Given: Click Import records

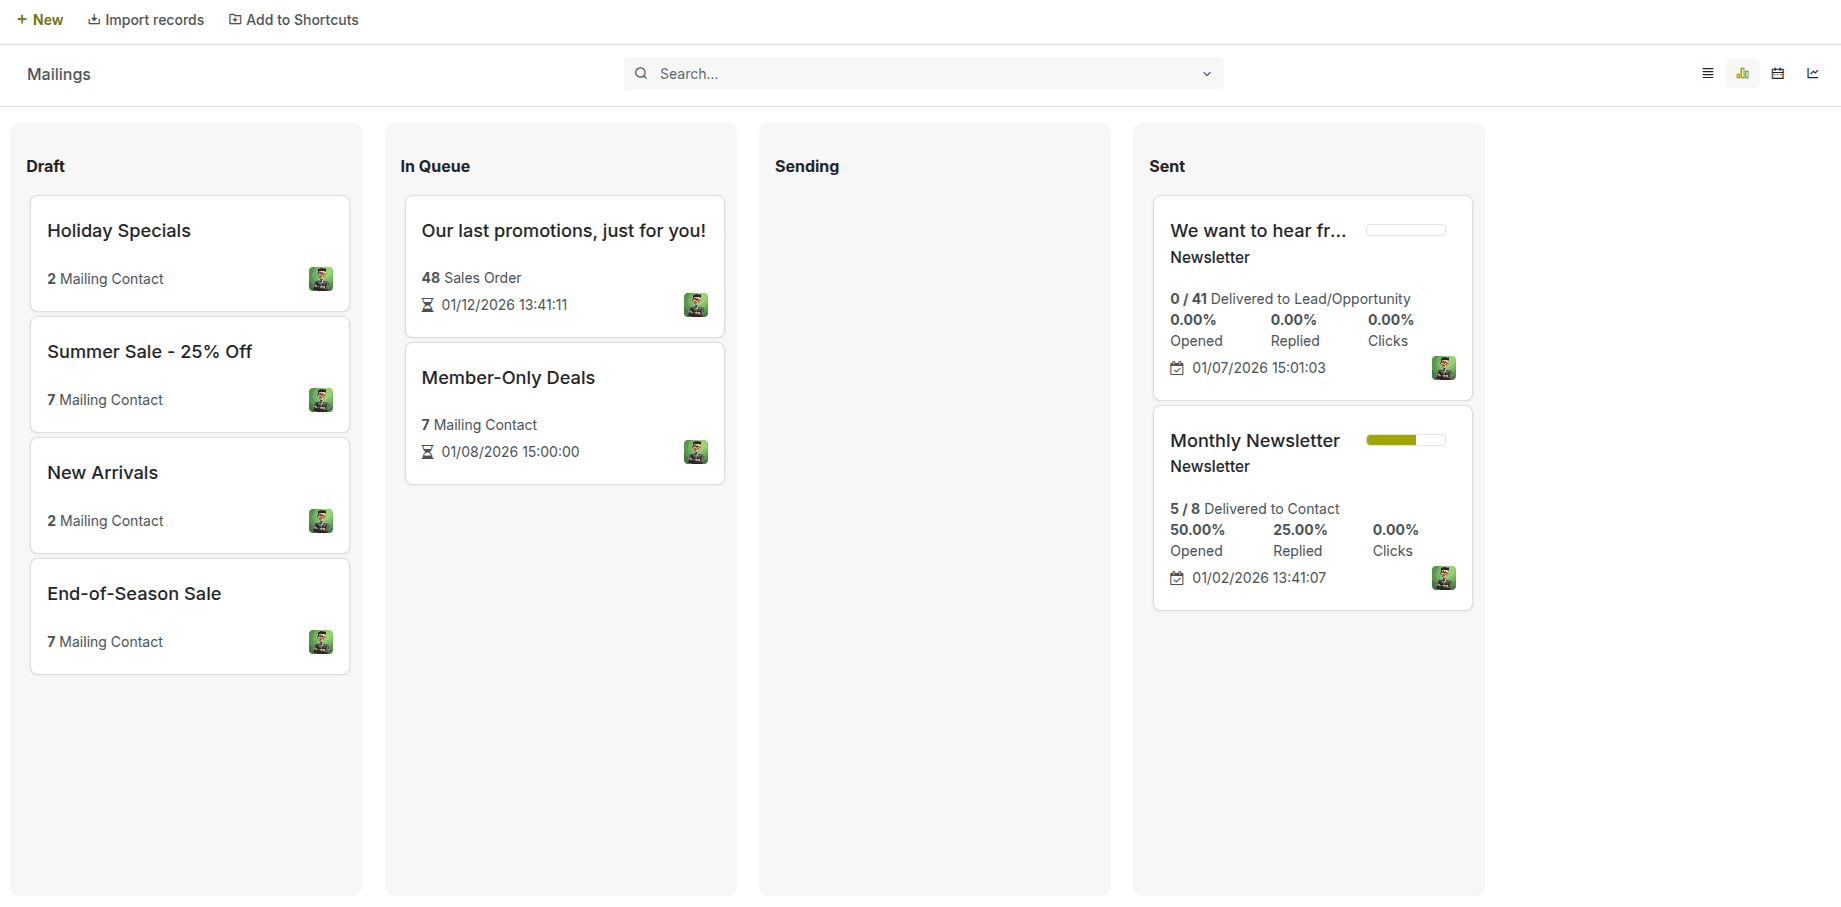Looking at the screenshot, I should tap(146, 19).
